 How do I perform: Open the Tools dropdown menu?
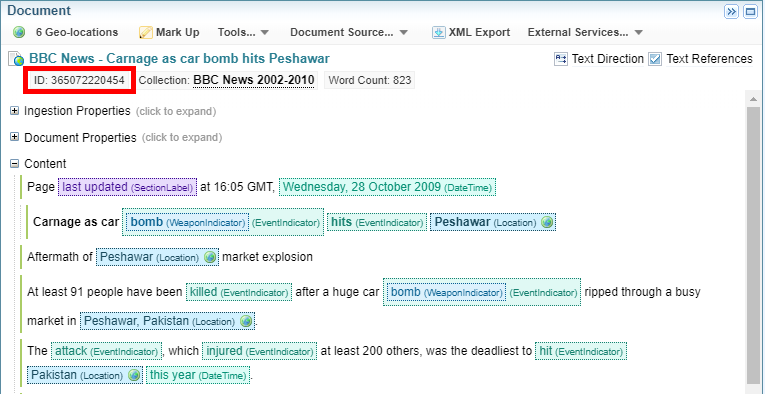(243, 33)
